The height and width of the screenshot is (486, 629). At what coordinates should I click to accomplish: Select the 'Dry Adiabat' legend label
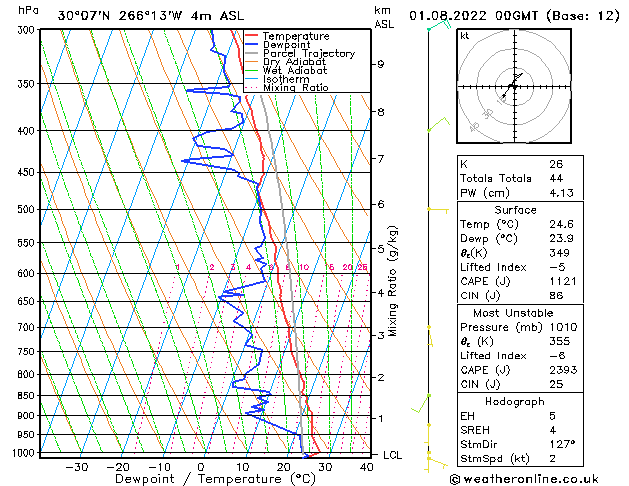tap(294, 62)
